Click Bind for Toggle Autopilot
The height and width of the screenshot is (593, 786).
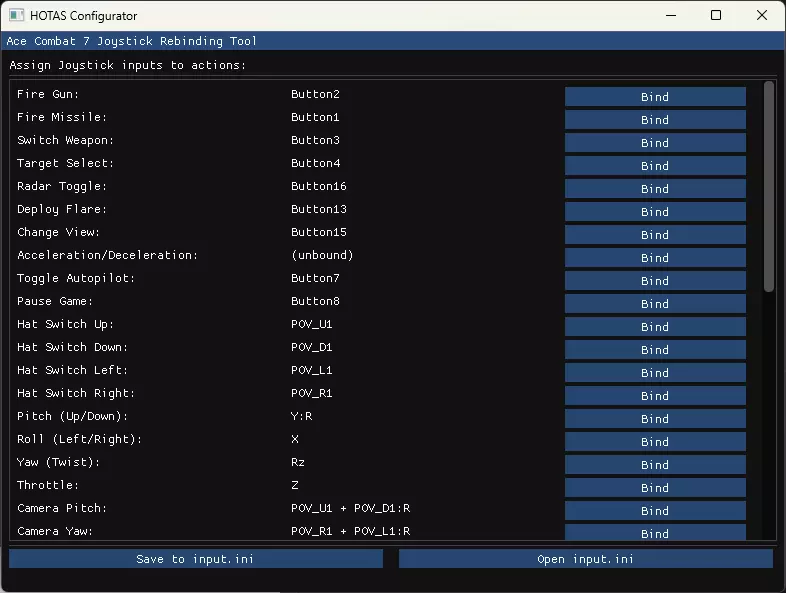(x=655, y=281)
